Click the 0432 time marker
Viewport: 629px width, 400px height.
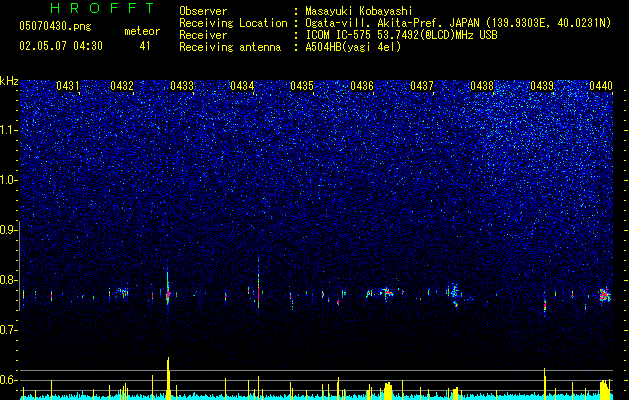(122, 86)
